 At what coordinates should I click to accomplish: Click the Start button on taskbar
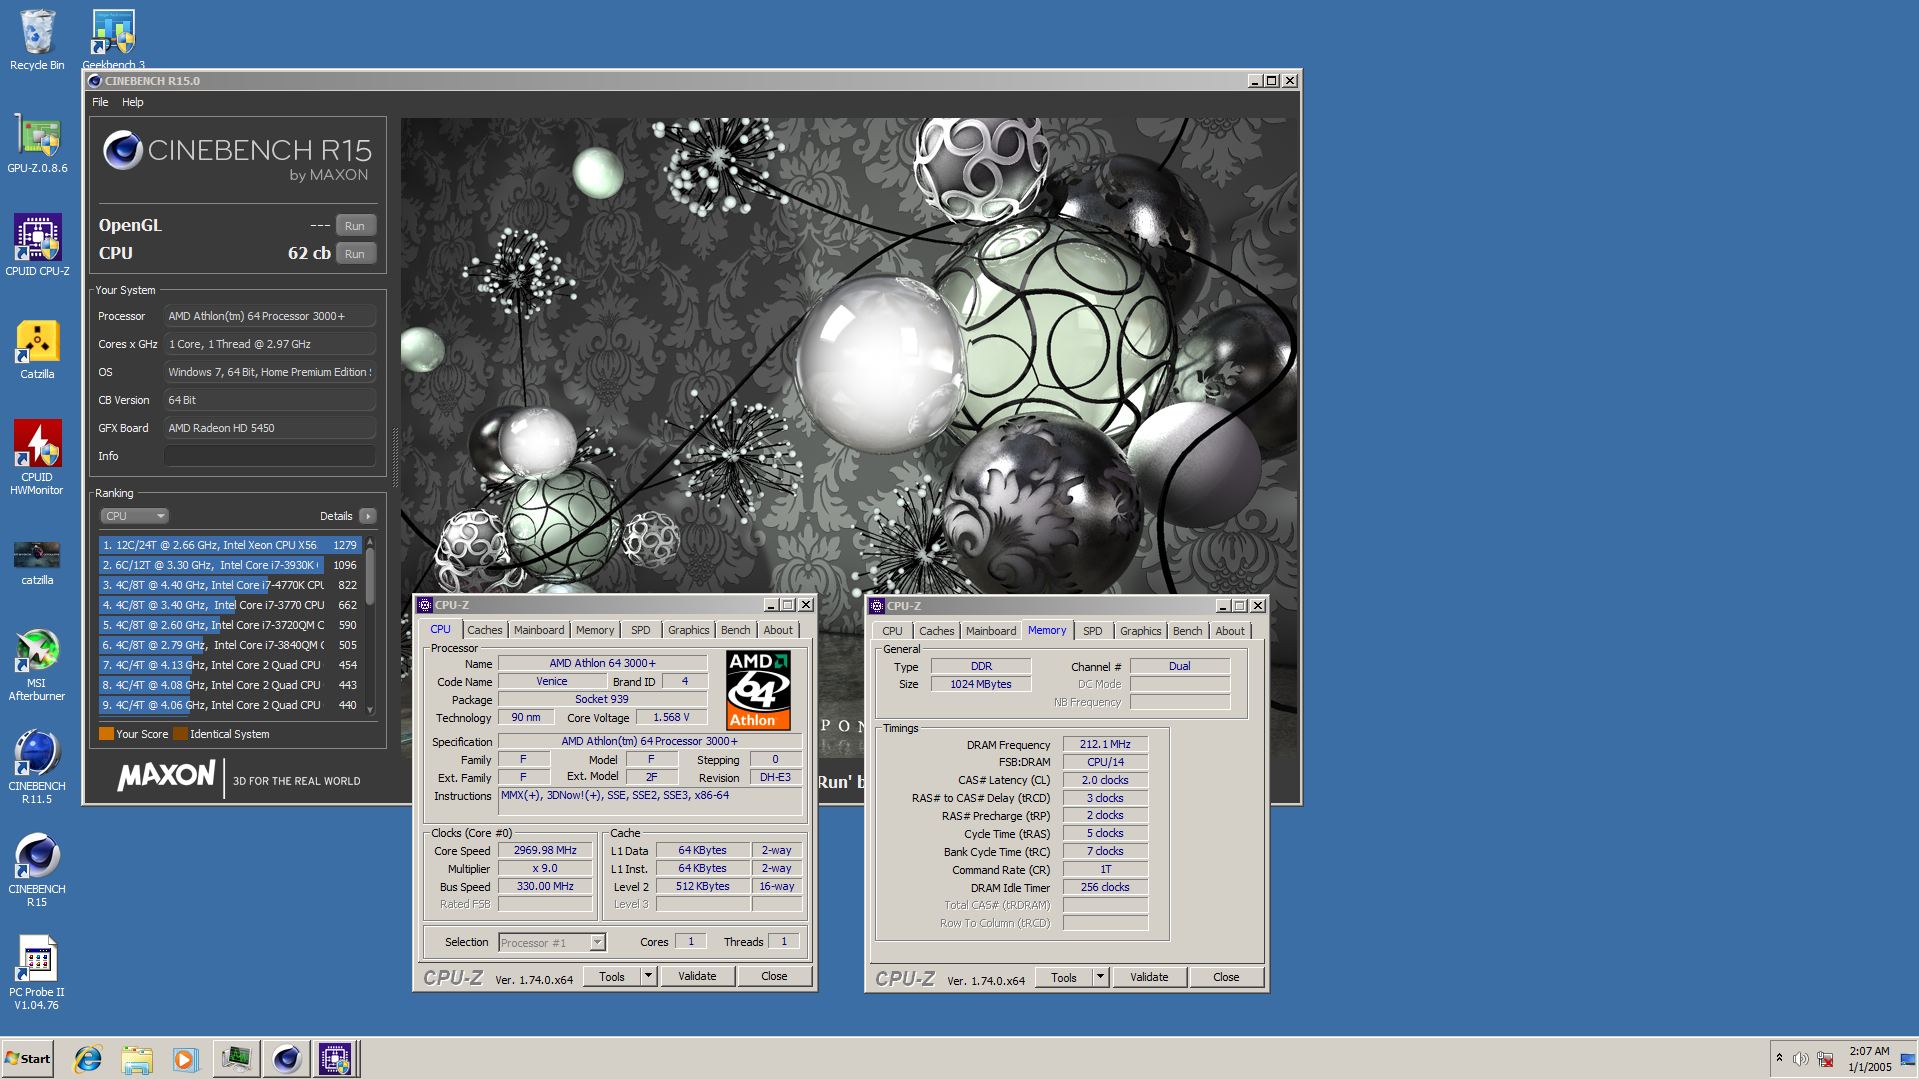28,1058
